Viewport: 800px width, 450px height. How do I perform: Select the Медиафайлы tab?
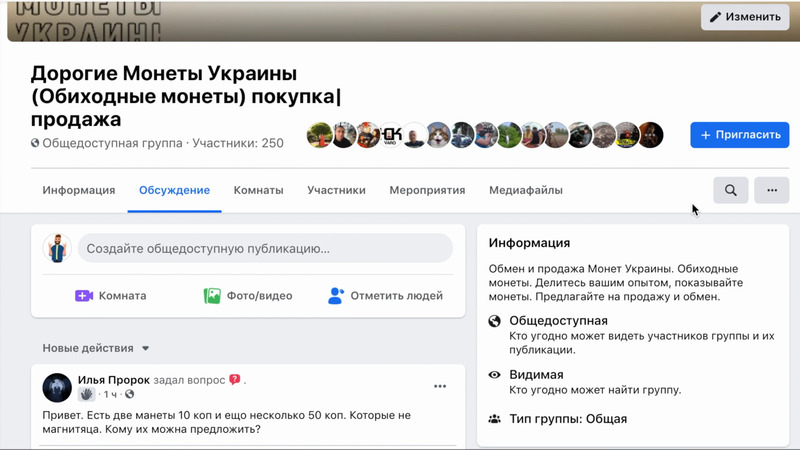point(525,190)
